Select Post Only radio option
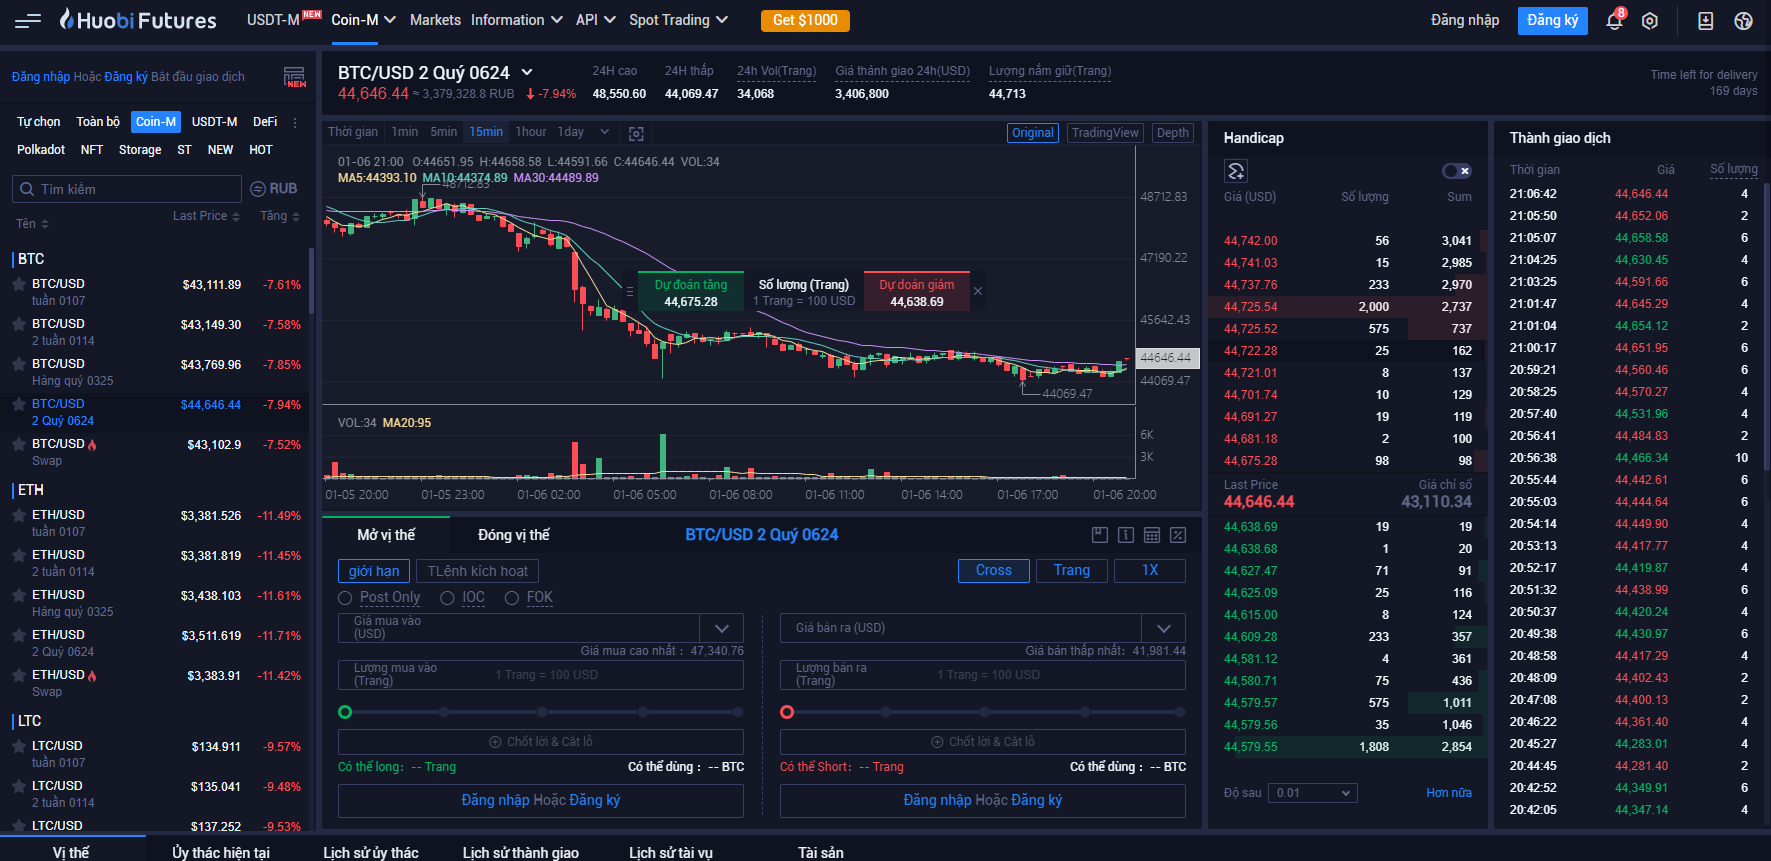 click(345, 598)
